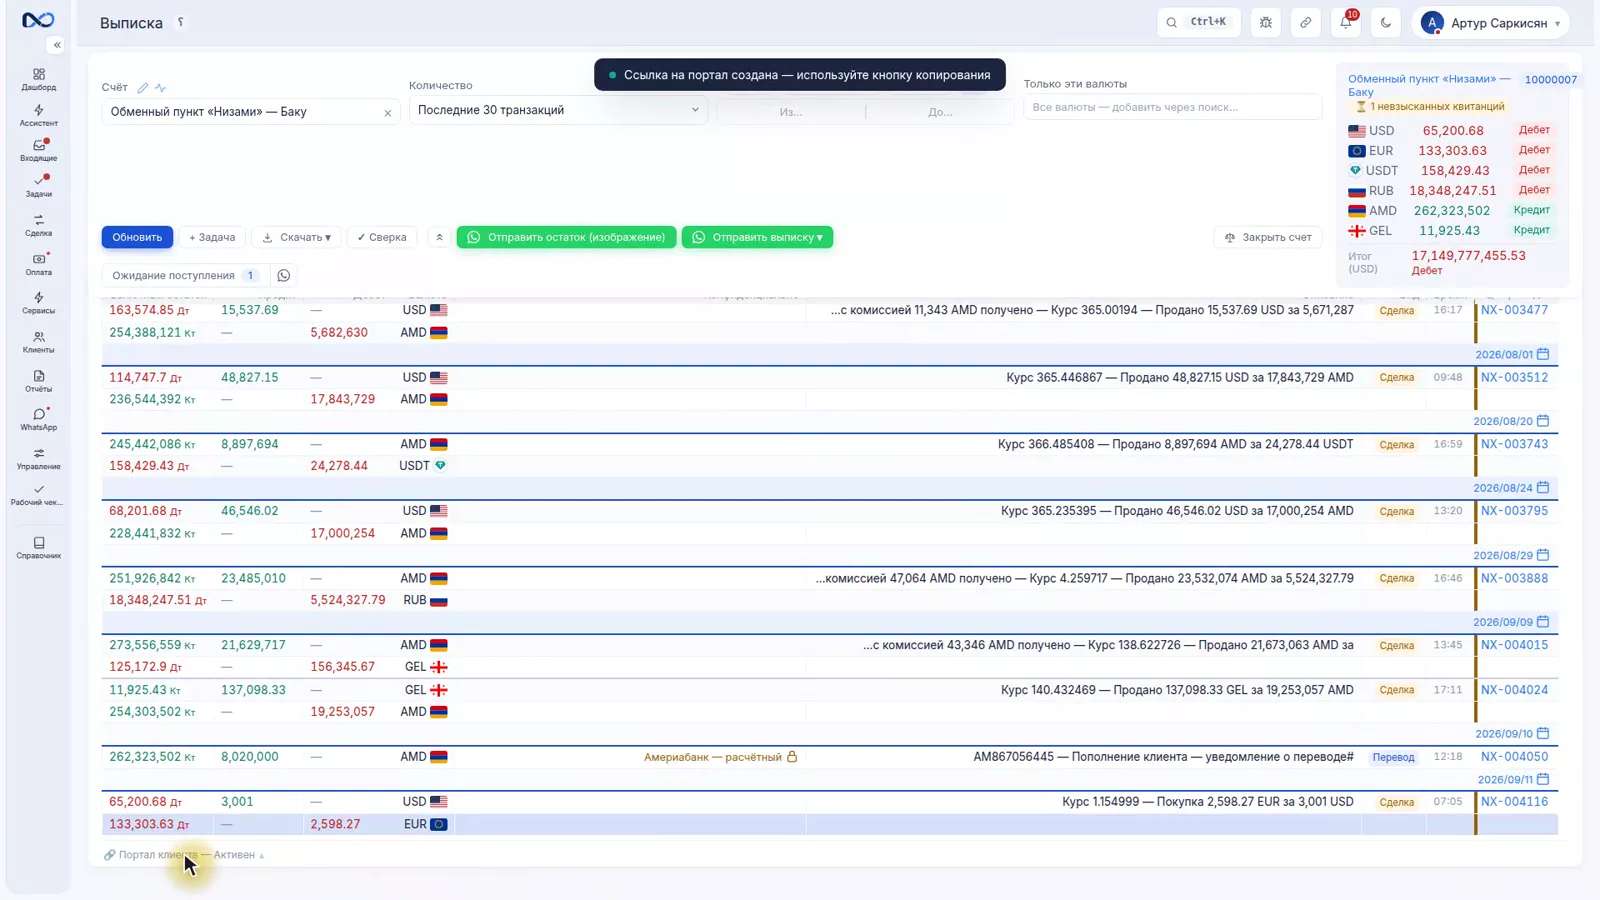Collapse the filter panel double-chevron button
The height and width of the screenshot is (900, 1600).
(439, 237)
